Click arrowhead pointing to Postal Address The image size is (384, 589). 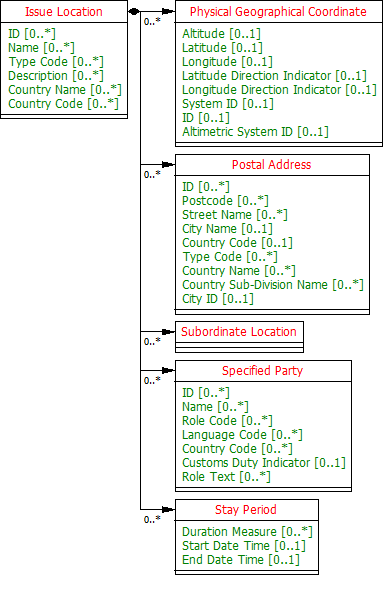tap(169, 165)
